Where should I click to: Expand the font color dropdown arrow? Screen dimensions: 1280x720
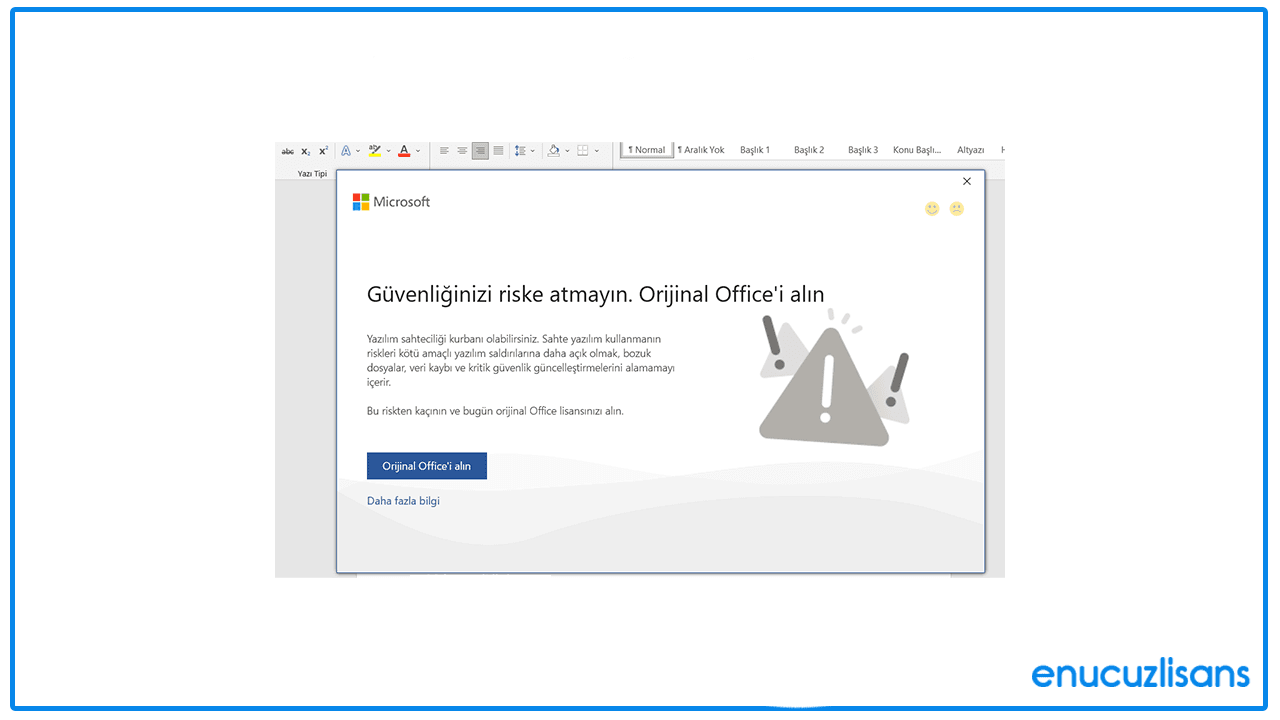point(417,151)
